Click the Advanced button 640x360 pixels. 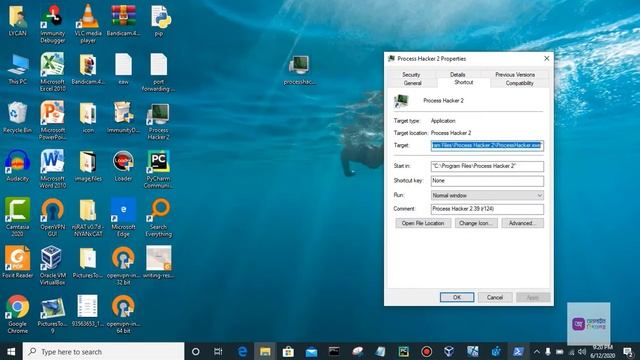coord(522,223)
